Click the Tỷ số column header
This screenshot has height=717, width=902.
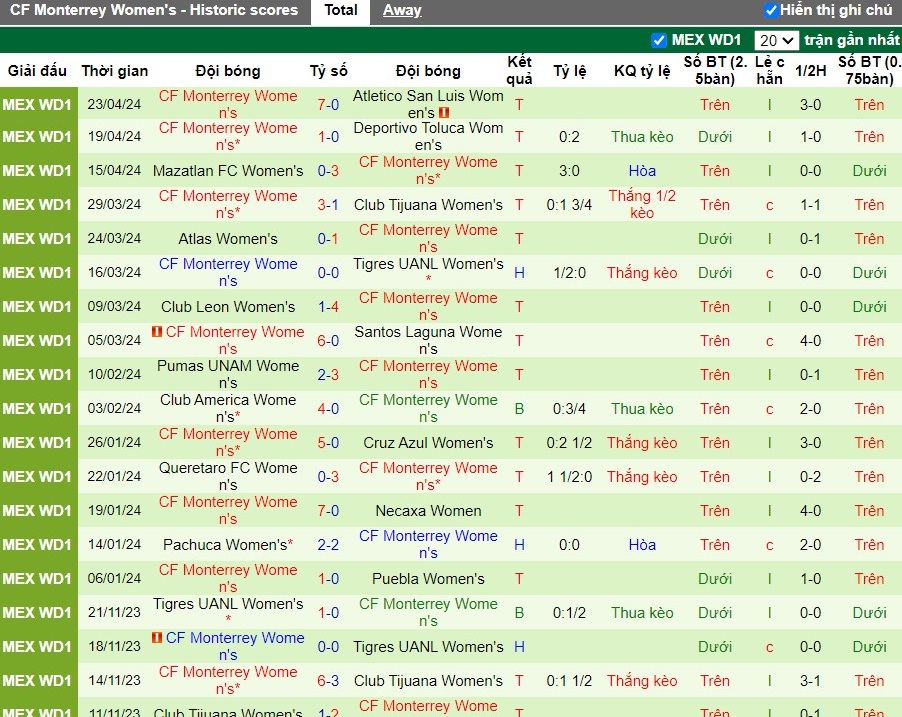click(328, 71)
